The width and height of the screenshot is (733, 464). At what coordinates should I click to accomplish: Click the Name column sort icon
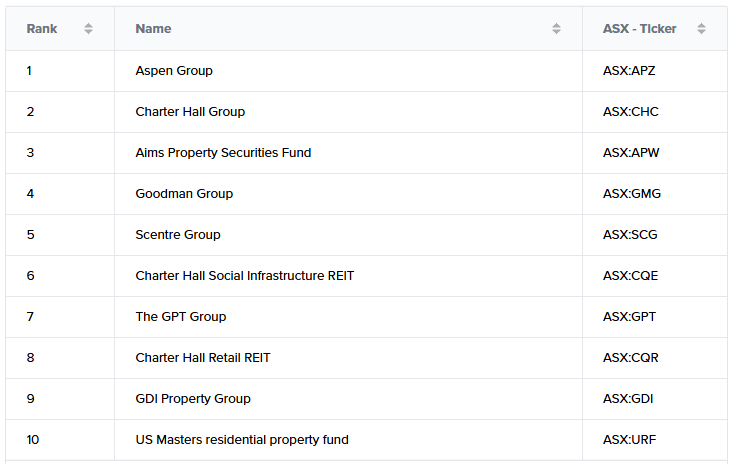point(556,29)
